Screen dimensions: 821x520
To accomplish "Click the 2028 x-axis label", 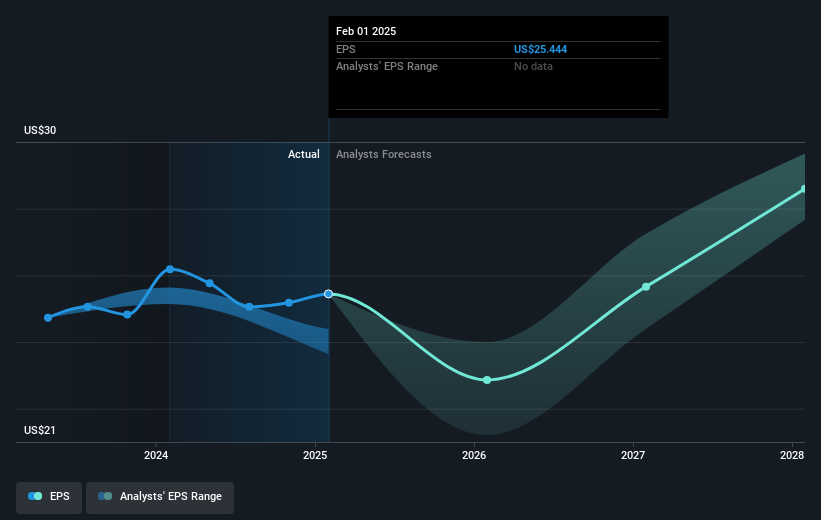I will [x=792, y=456].
